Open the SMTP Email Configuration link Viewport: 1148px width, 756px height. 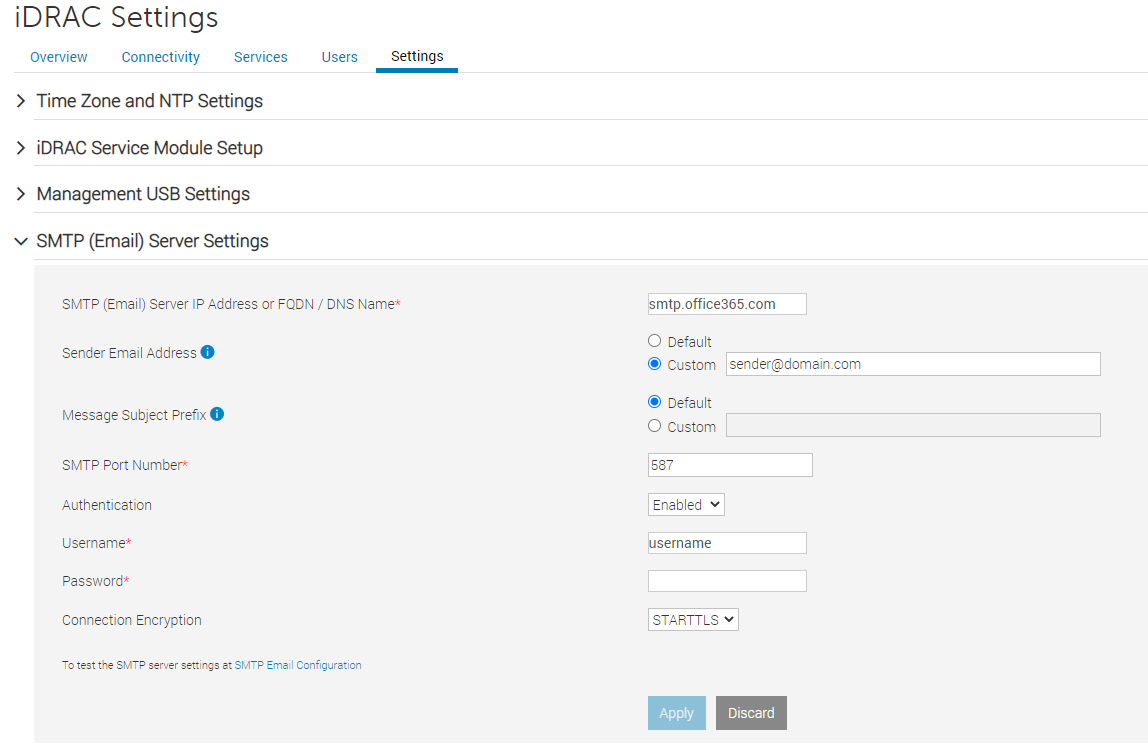[297, 664]
